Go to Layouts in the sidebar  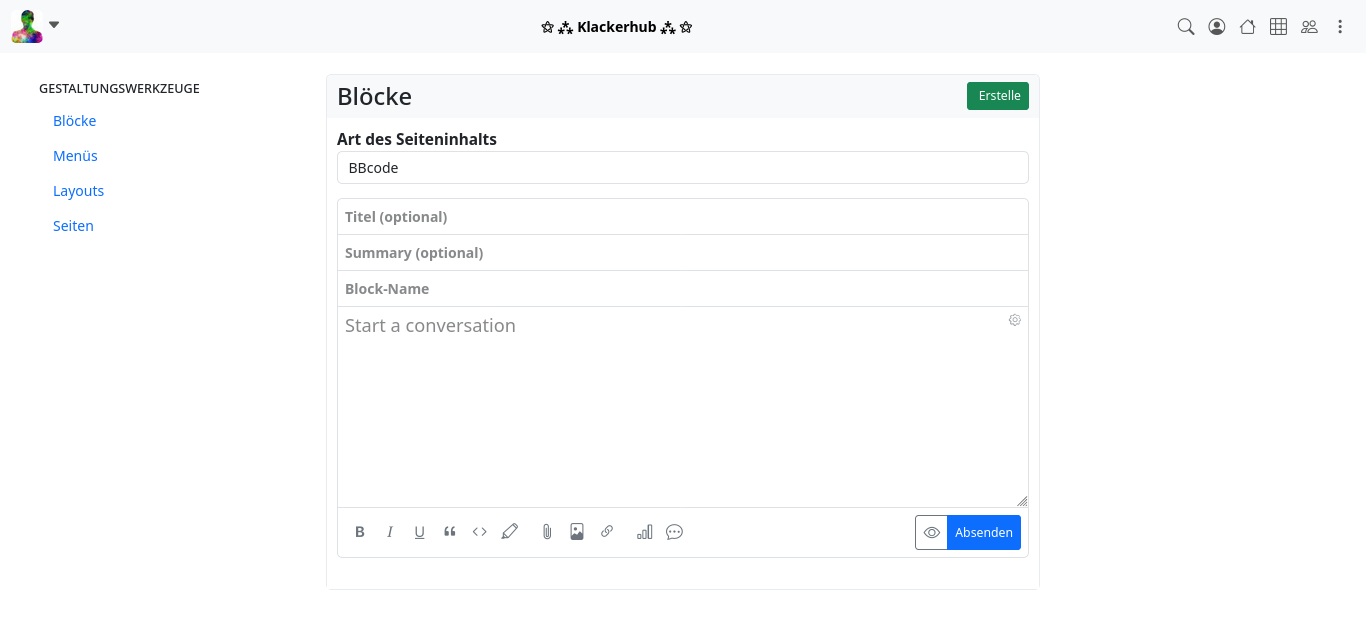(x=78, y=191)
